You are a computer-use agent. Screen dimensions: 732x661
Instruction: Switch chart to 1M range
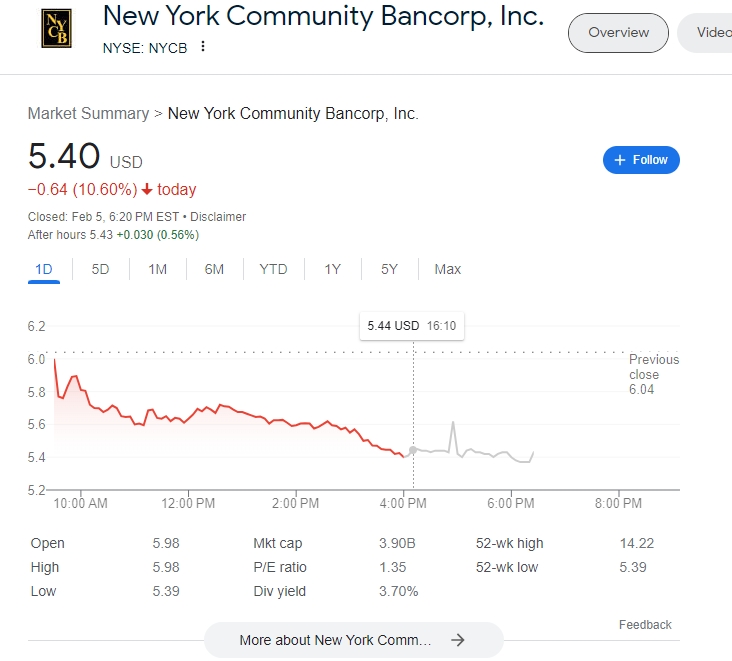pos(157,269)
